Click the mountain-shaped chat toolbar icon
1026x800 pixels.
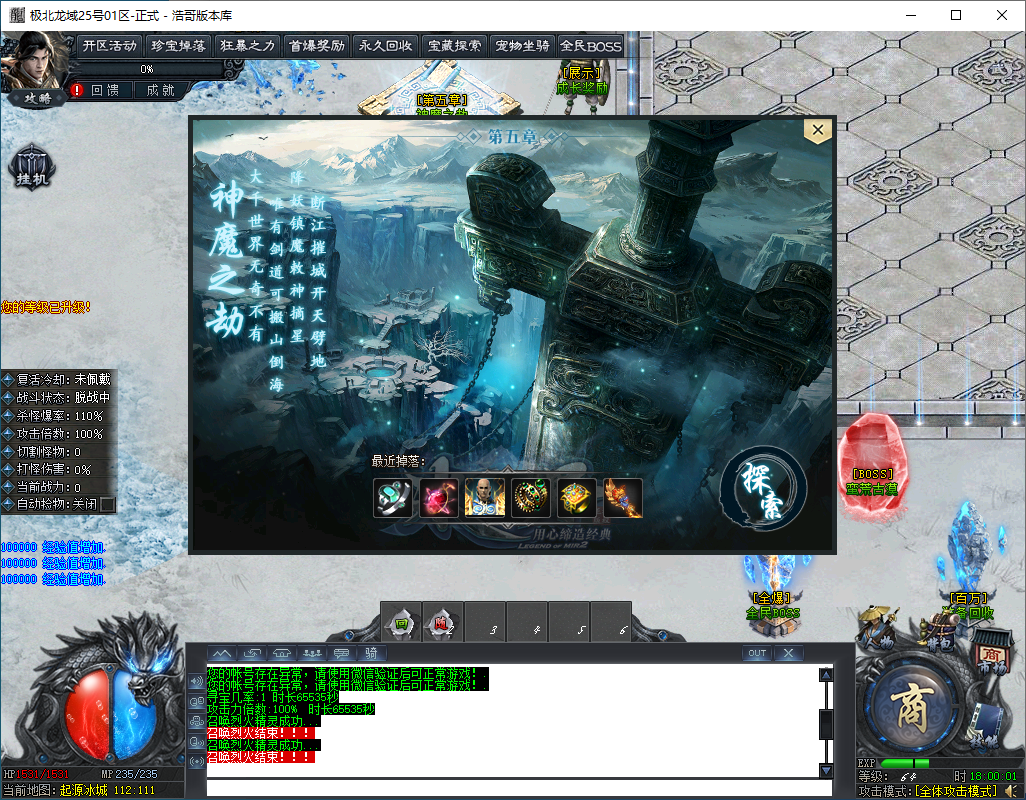[222, 653]
